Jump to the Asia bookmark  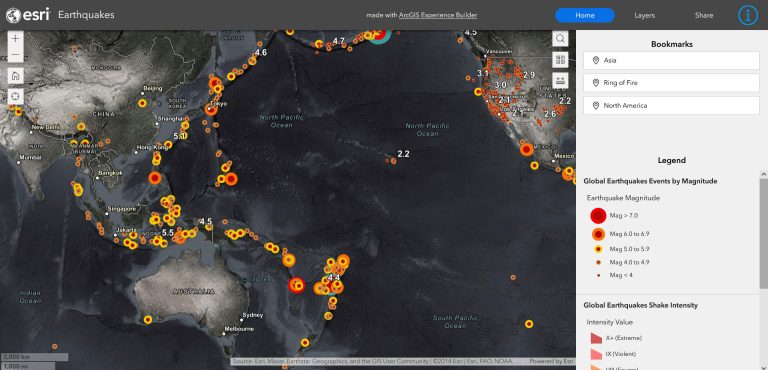(671, 60)
